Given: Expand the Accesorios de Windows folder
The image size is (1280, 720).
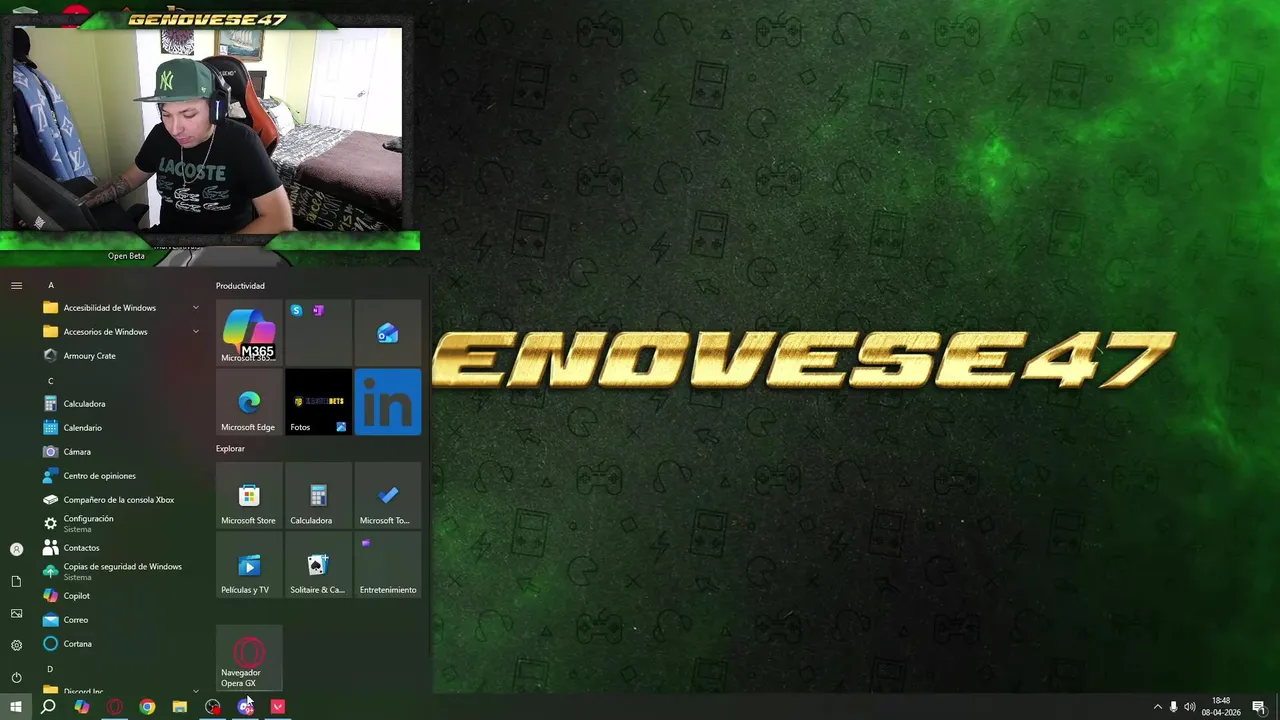Looking at the screenshot, I should click(121, 332).
